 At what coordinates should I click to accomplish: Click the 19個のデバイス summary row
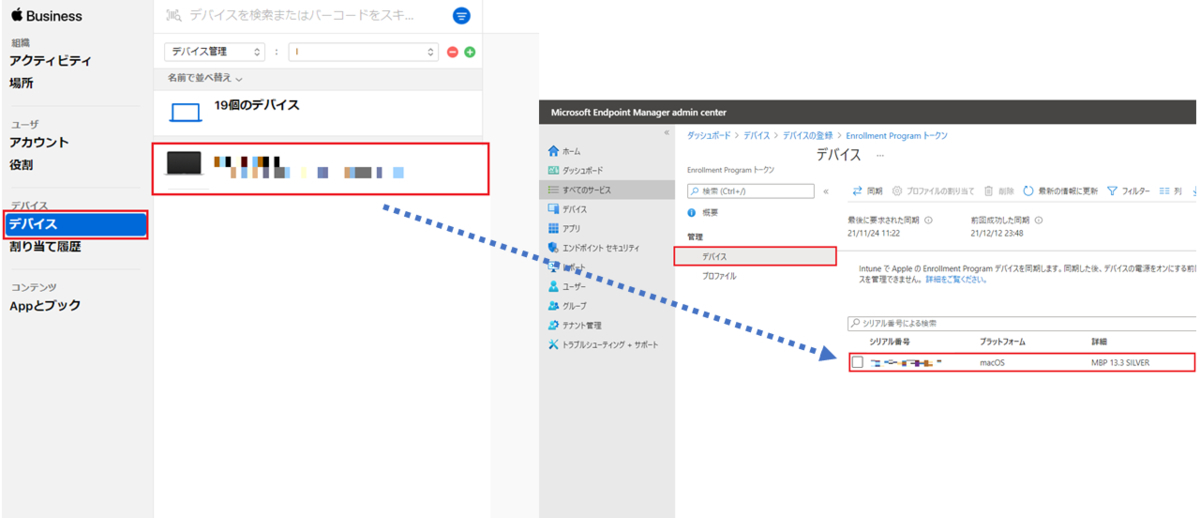click(x=320, y=113)
